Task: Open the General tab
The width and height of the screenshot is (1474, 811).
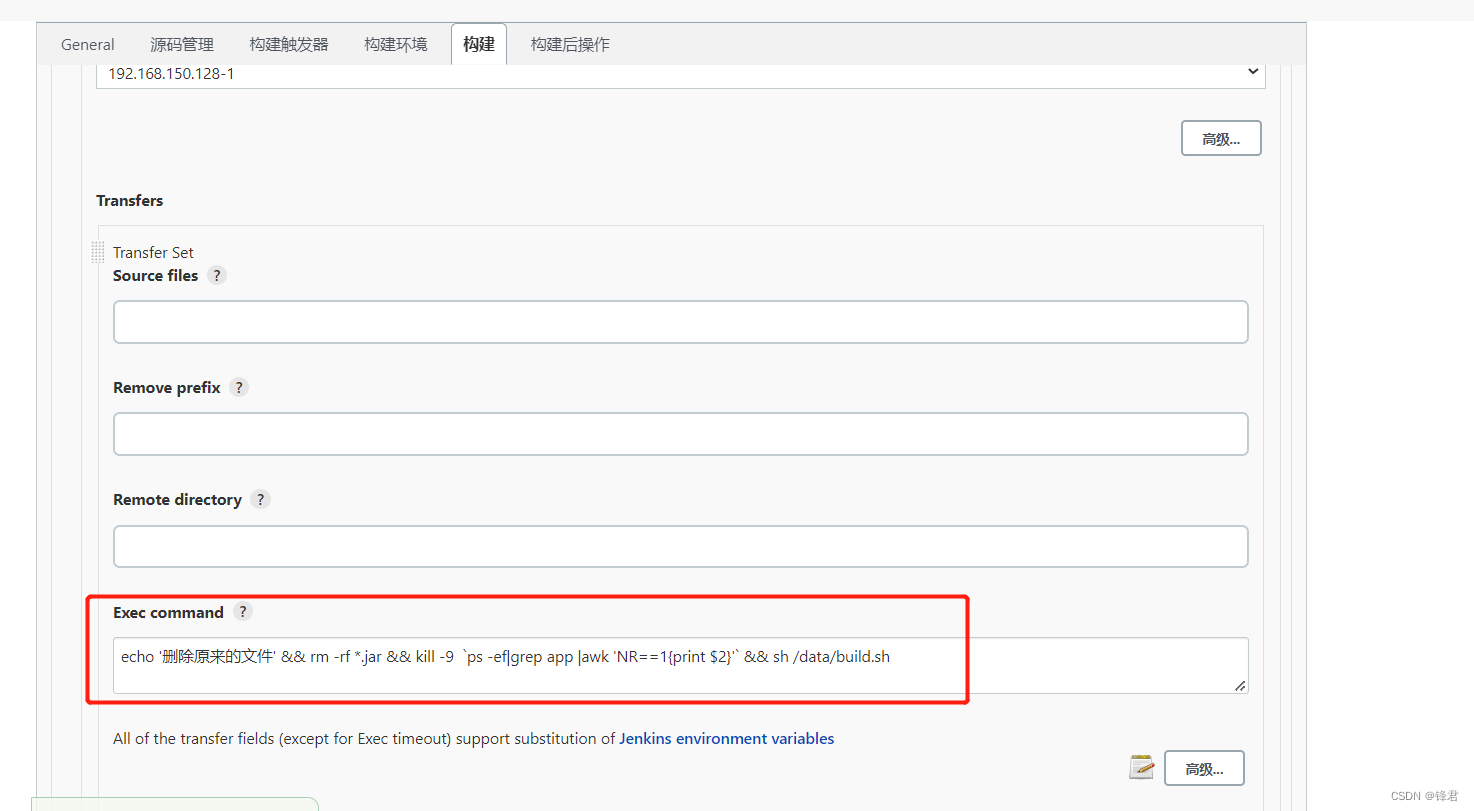Action: pyautogui.click(x=88, y=44)
